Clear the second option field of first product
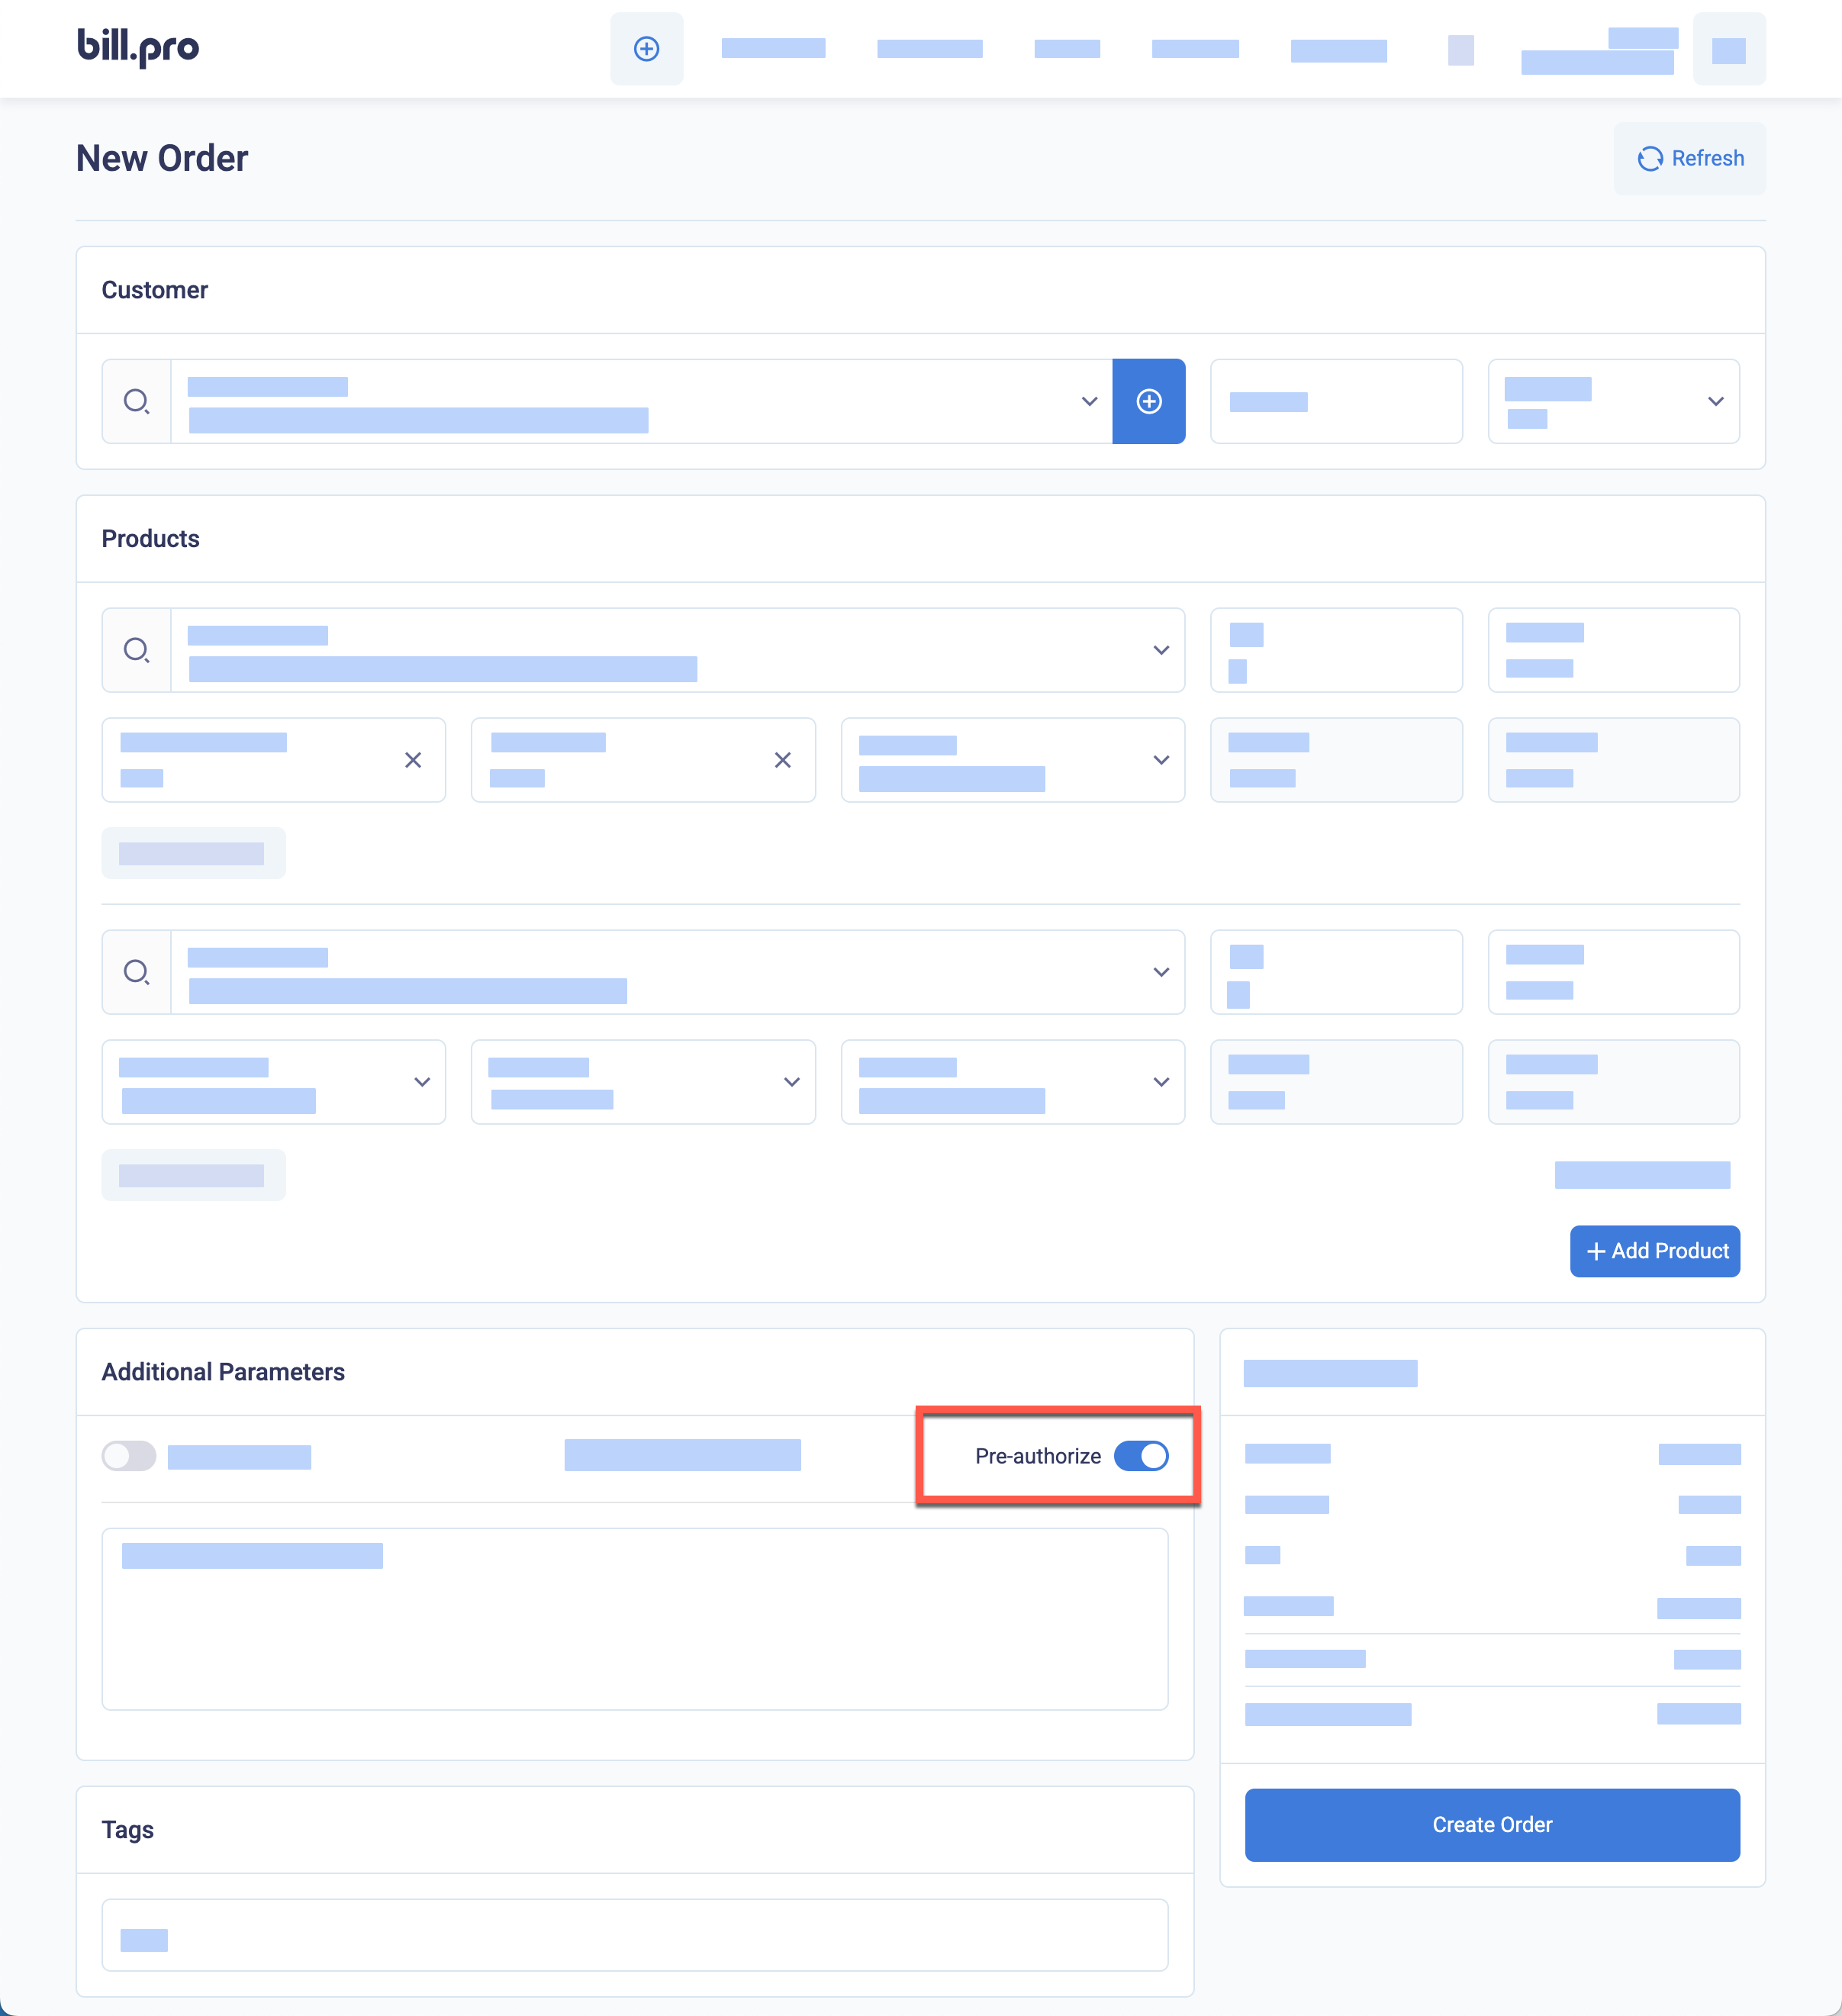 point(783,760)
